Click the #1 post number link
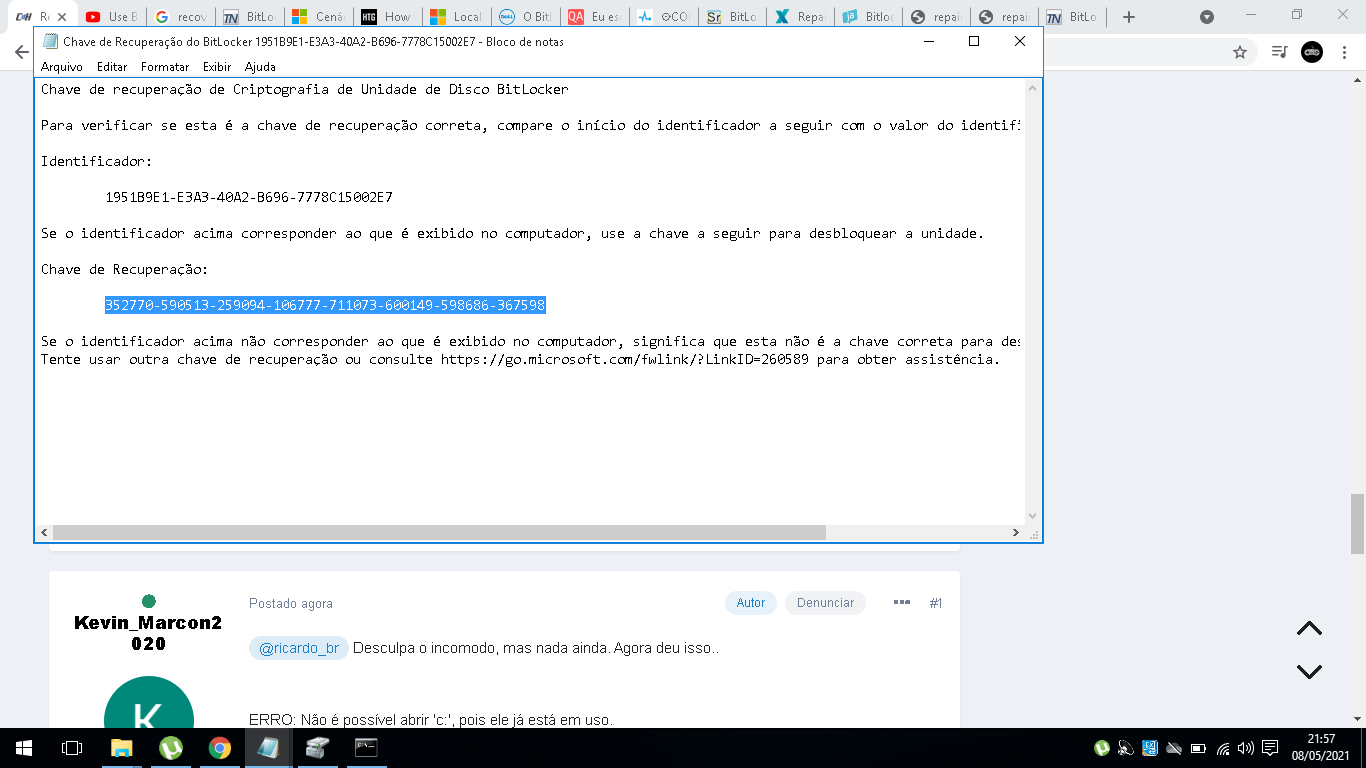The height and width of the screenshot is (768, 1366). [x=935, y=603]
